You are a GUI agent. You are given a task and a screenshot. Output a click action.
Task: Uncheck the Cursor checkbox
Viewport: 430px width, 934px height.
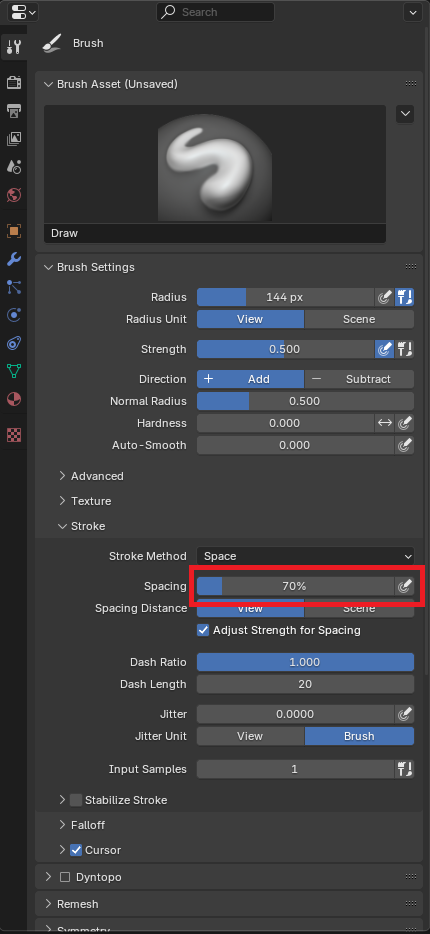(x=76, y=850)
